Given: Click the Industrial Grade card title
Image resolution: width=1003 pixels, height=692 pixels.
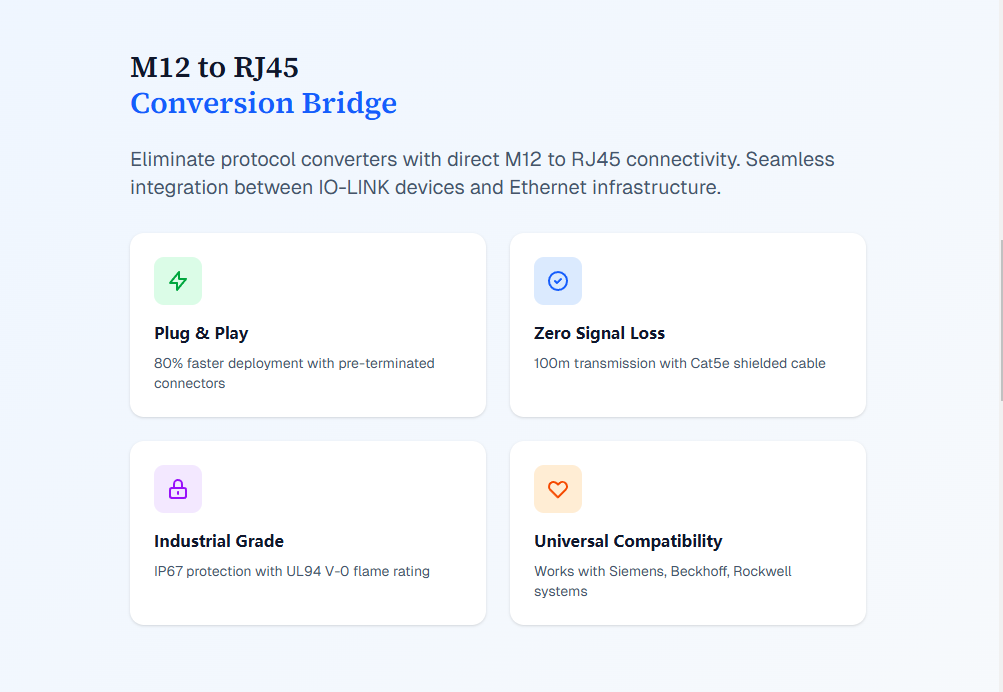Looking at the screenshot, I should point(219,541).
